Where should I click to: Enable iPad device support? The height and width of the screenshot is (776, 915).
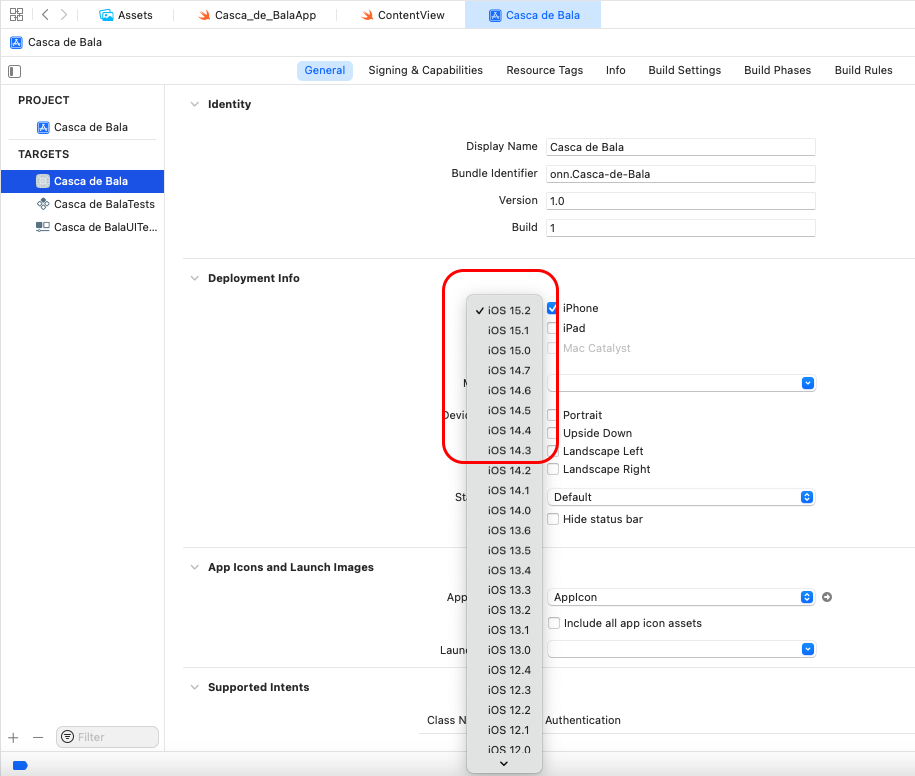pos(551,328)
